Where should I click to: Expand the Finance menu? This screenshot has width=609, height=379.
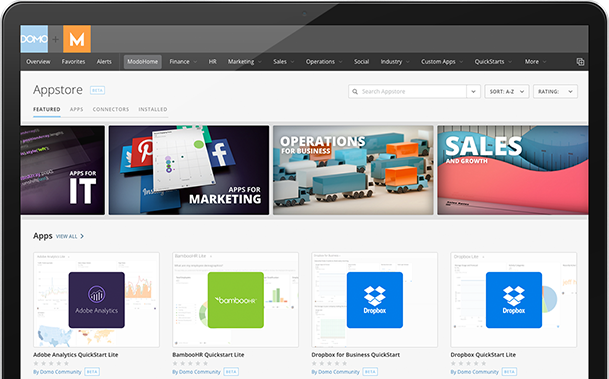tap(183, 62)
